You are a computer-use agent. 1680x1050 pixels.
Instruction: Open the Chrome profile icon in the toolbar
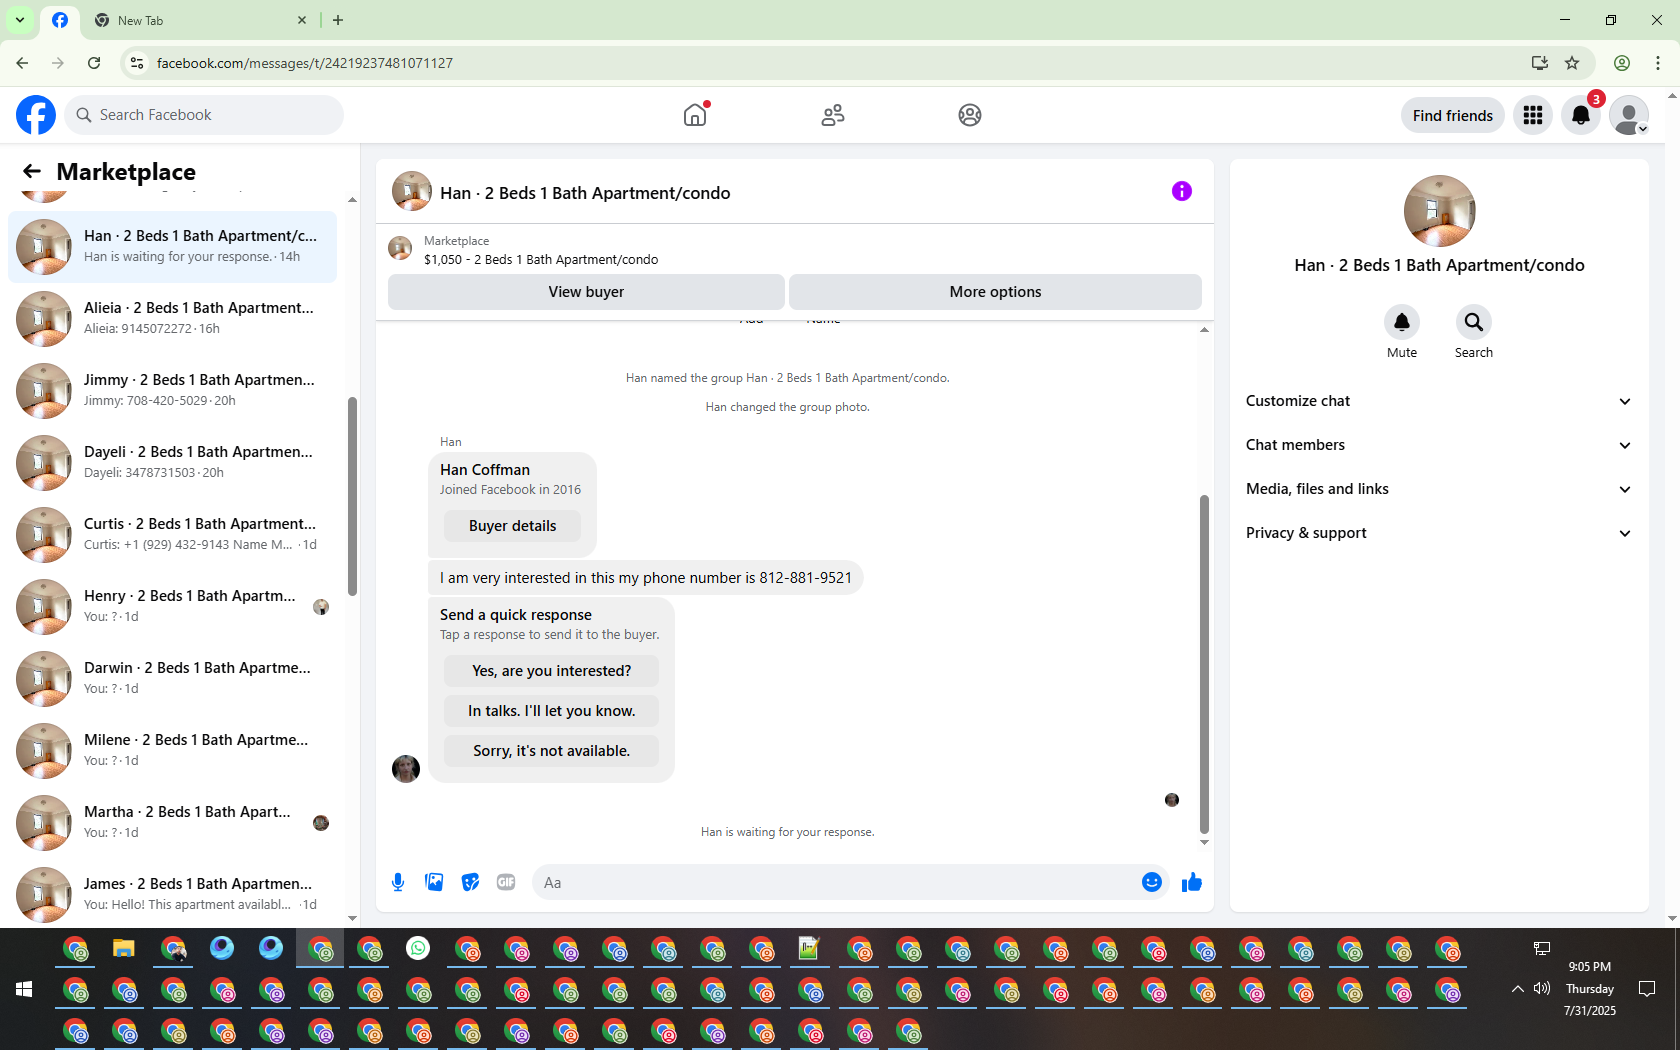click(x=1622, y=63)
